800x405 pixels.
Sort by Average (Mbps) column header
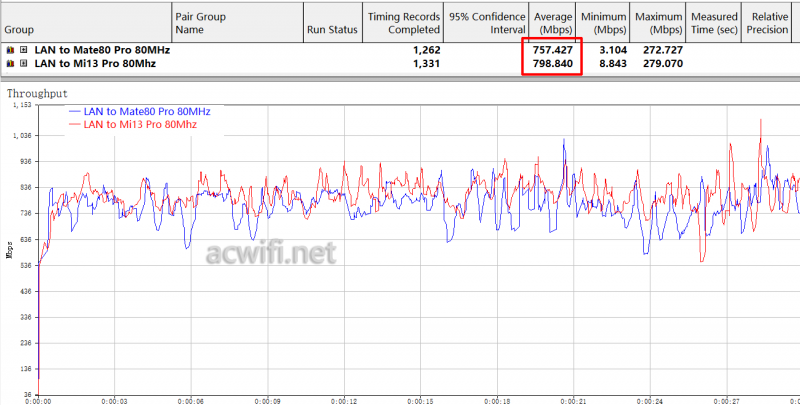[551, 23]
